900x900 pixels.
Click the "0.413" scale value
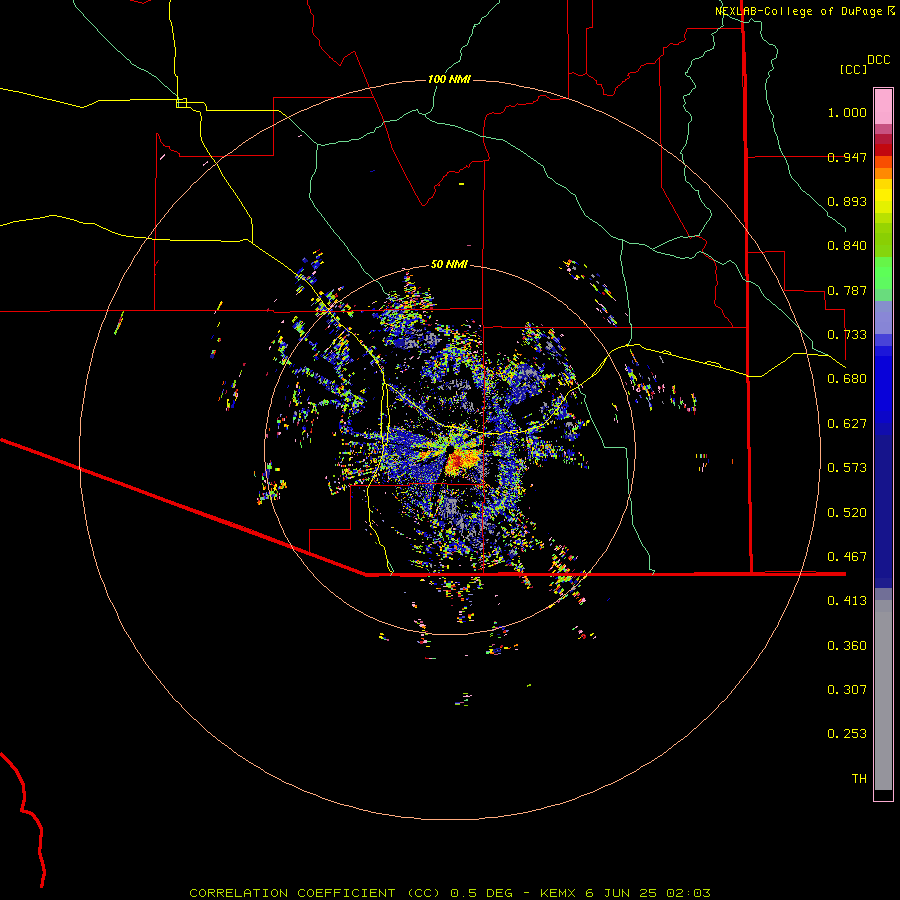pyautogui.click(x=847, y=601)
